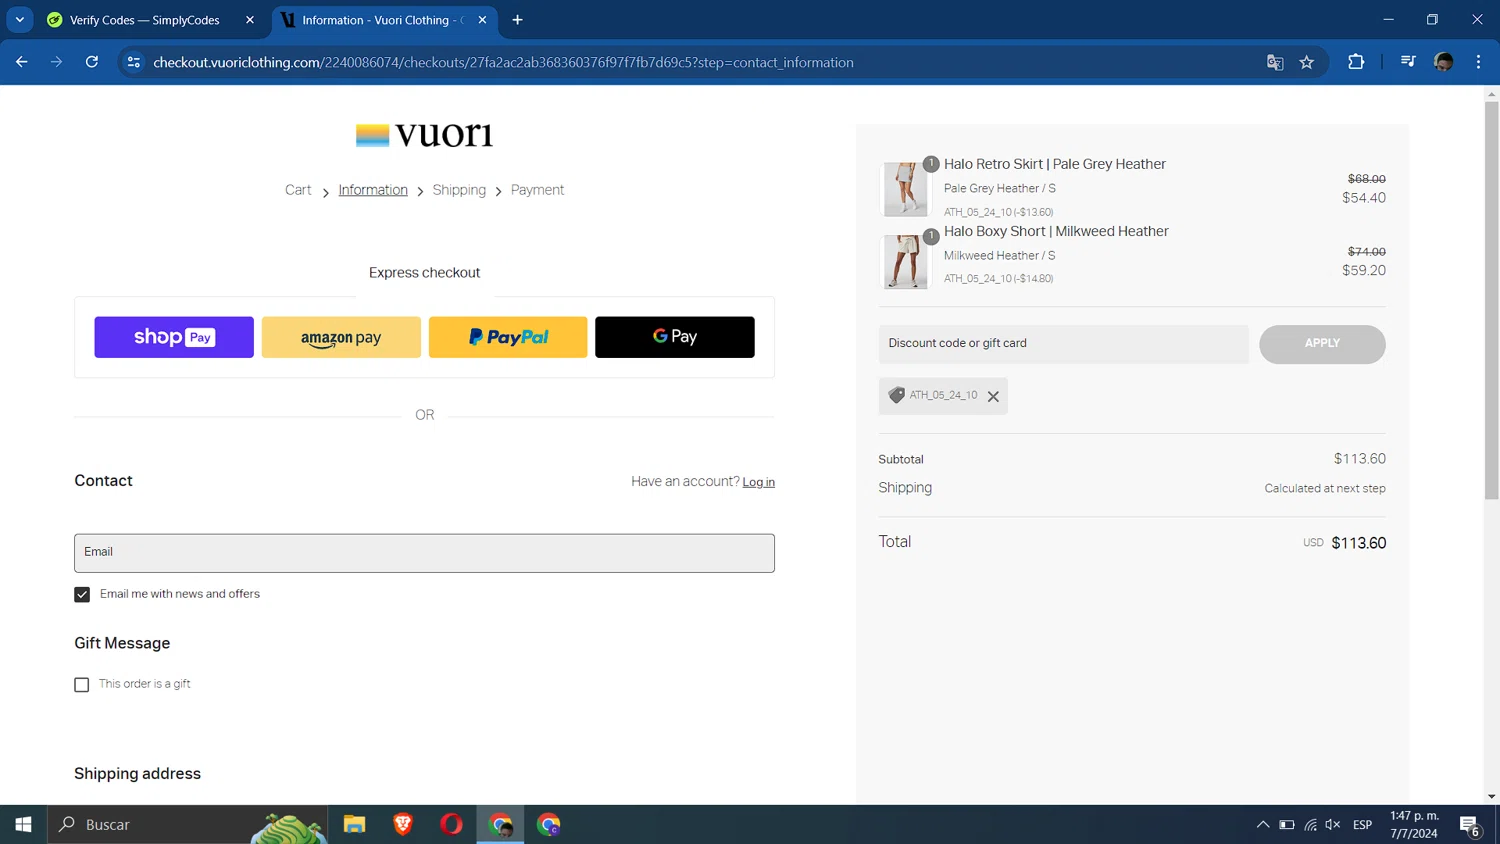
Task: Open site information icon in address bar
Action: [133, 62]
